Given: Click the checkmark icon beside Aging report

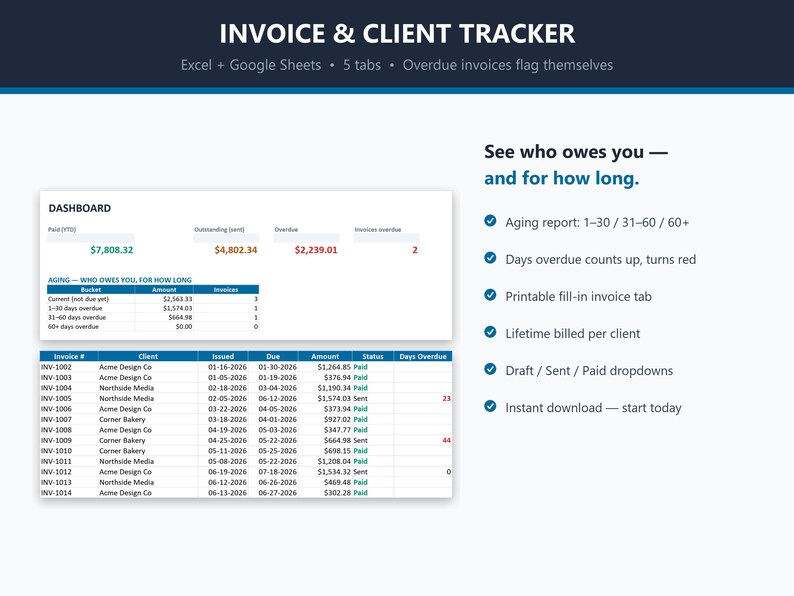Looking at the screenshot, I should point(490,221).
